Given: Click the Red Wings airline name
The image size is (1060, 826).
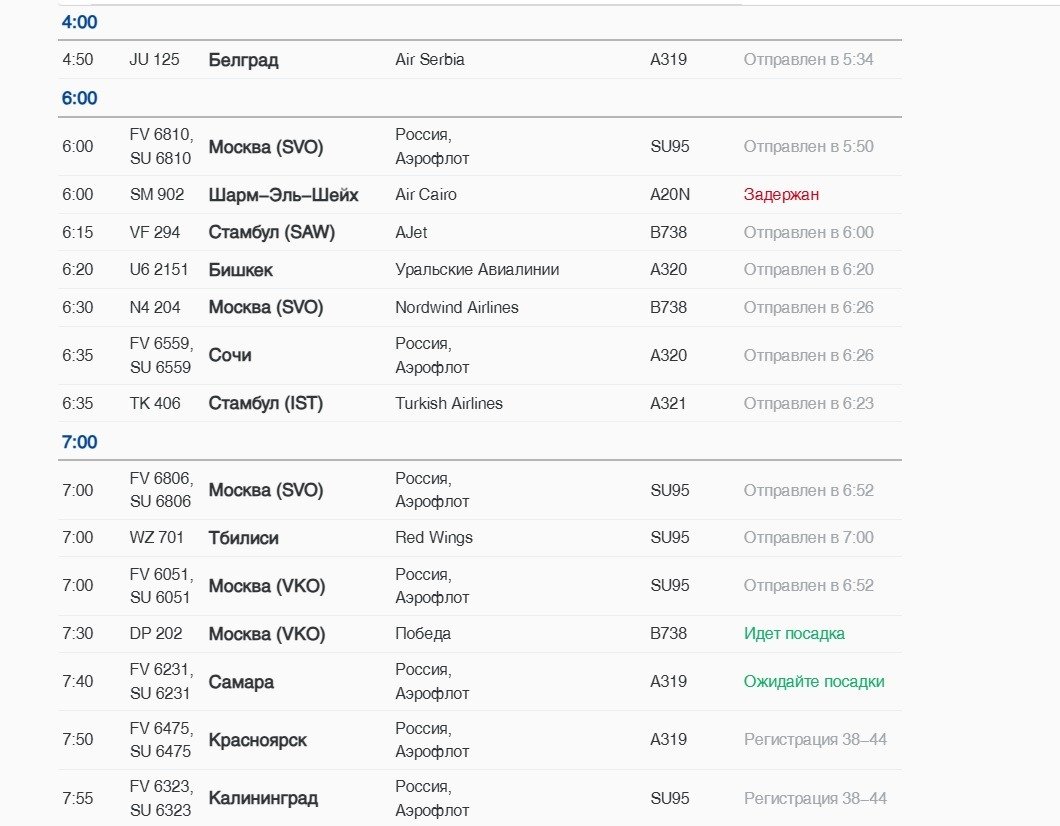Looking at the screenshot, I should point(434,538).
